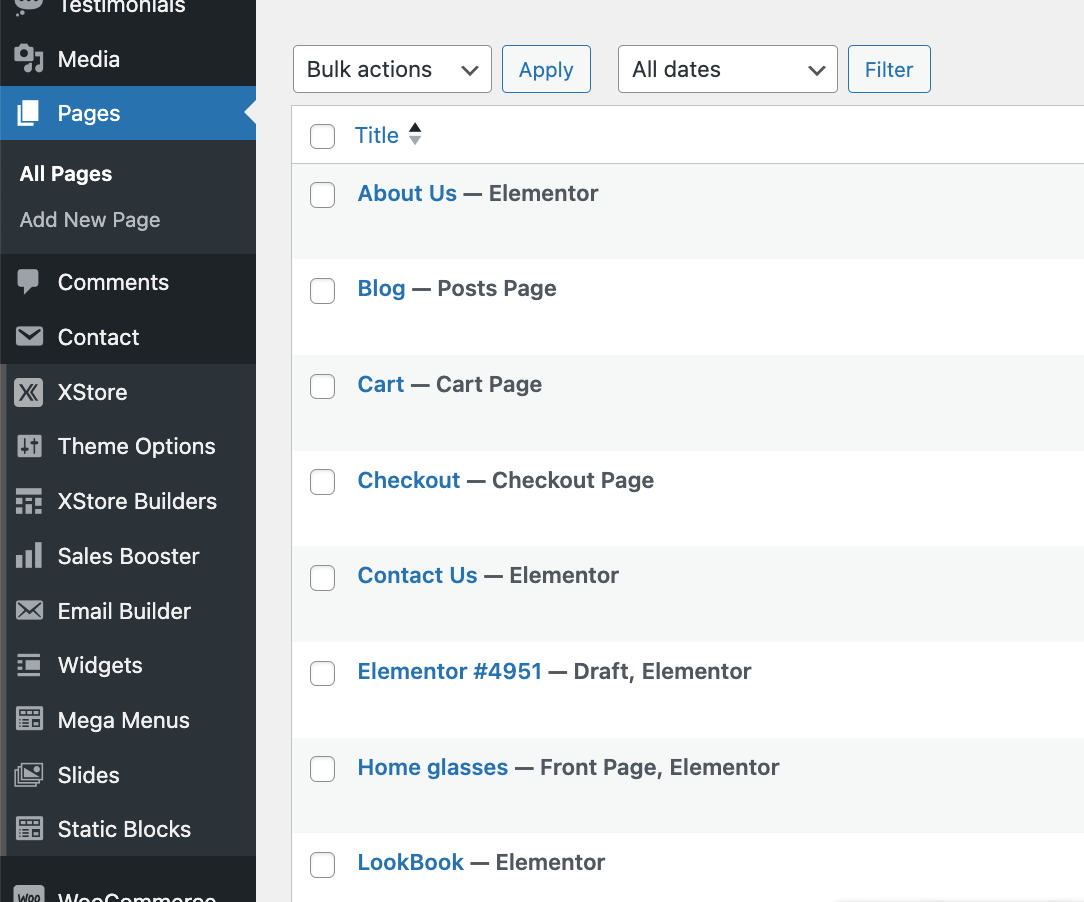This screenshot has width=1084, height=902.
Task: Check the Blog page checkbox
Action: [322, 290]
